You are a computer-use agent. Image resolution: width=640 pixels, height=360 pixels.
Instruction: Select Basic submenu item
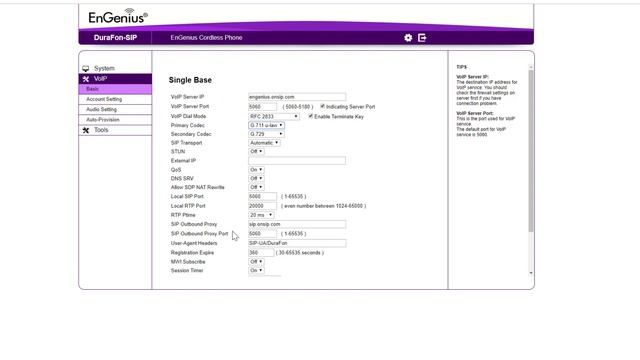coord(115,89)
